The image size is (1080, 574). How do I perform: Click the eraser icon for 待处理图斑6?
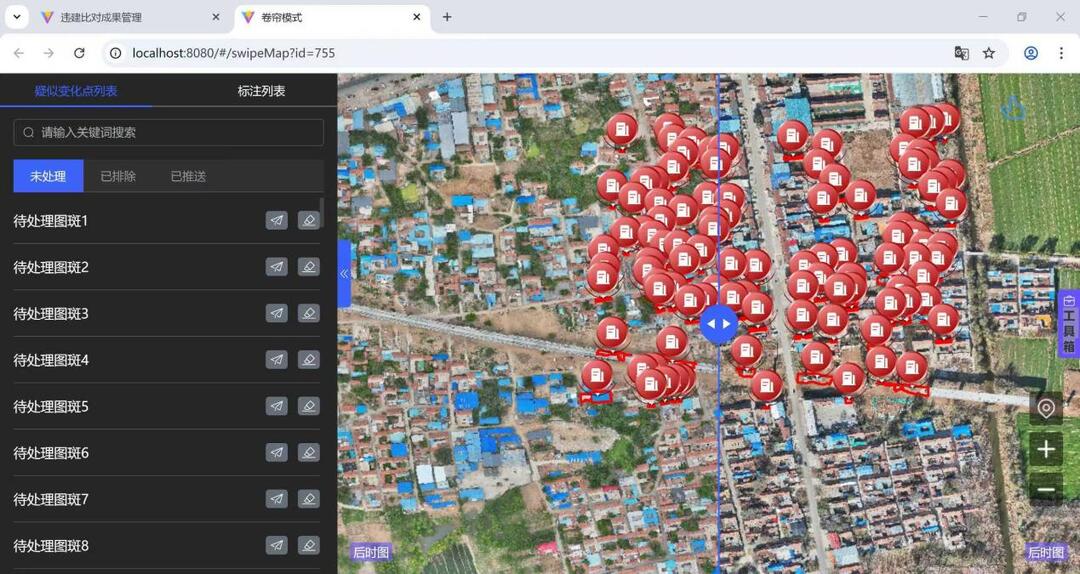tap(309, 453)
